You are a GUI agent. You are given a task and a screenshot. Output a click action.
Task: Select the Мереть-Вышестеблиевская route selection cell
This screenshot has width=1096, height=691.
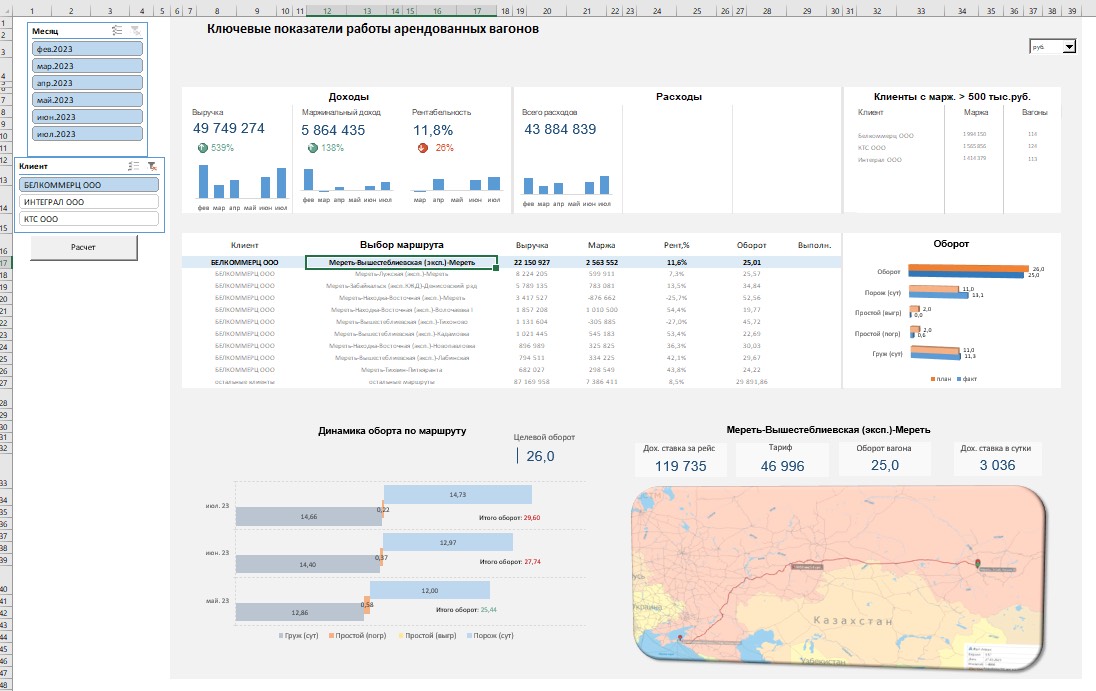[400, 262]
